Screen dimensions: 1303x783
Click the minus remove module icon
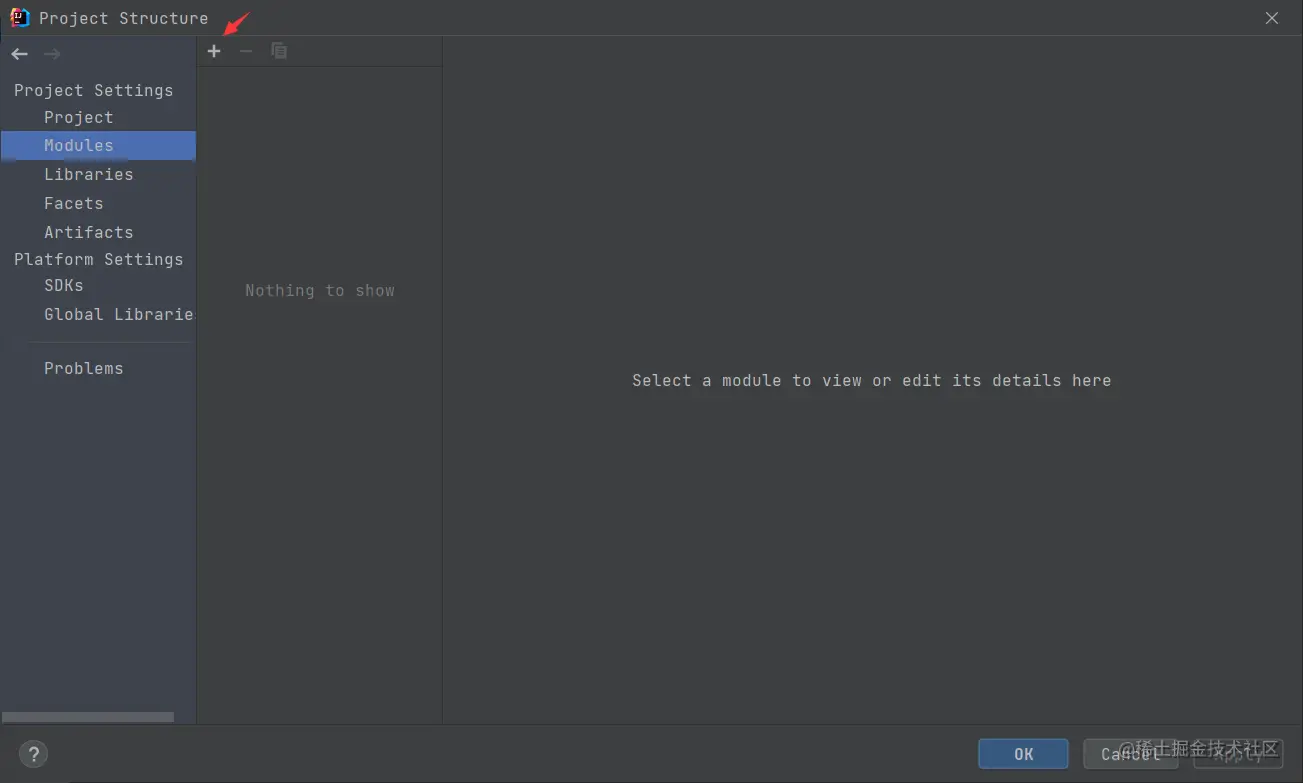point(246,51)
